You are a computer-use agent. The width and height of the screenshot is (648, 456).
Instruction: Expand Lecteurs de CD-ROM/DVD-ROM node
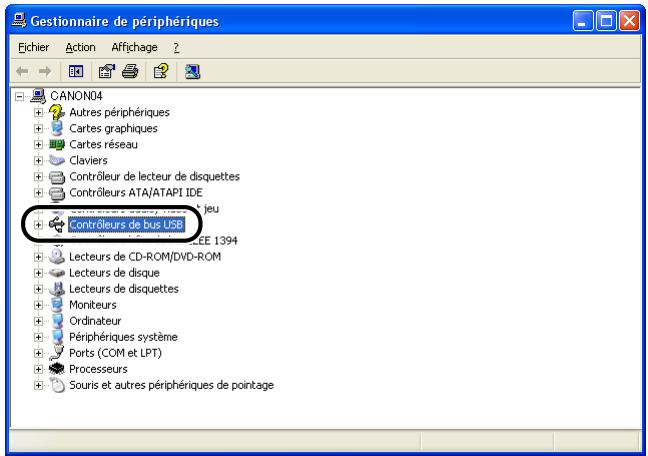38,257
